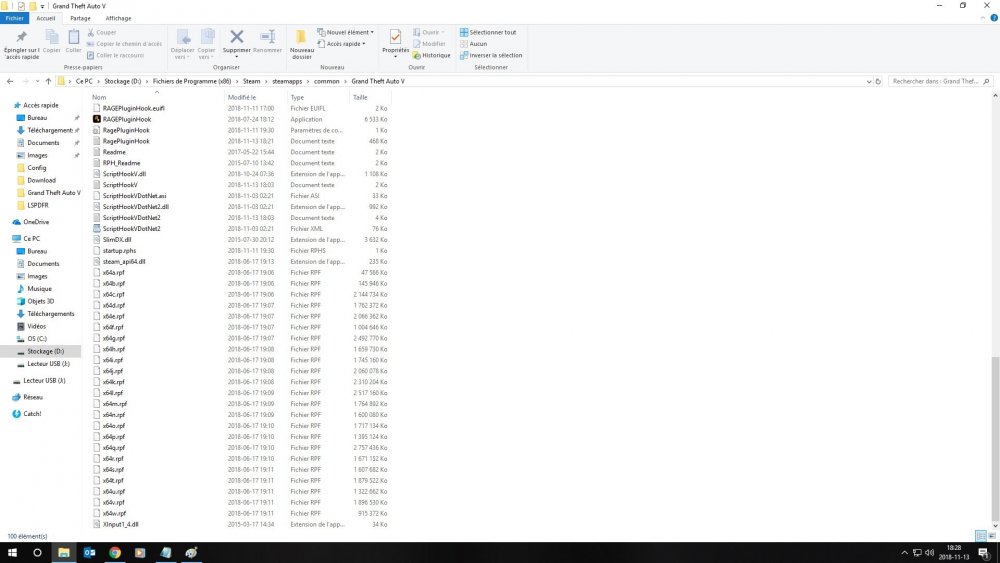The height and width of the screenshot is (563, 1000).
Task: Open Google Chrome from the taskbar
Action: click(x=115, y=553)
